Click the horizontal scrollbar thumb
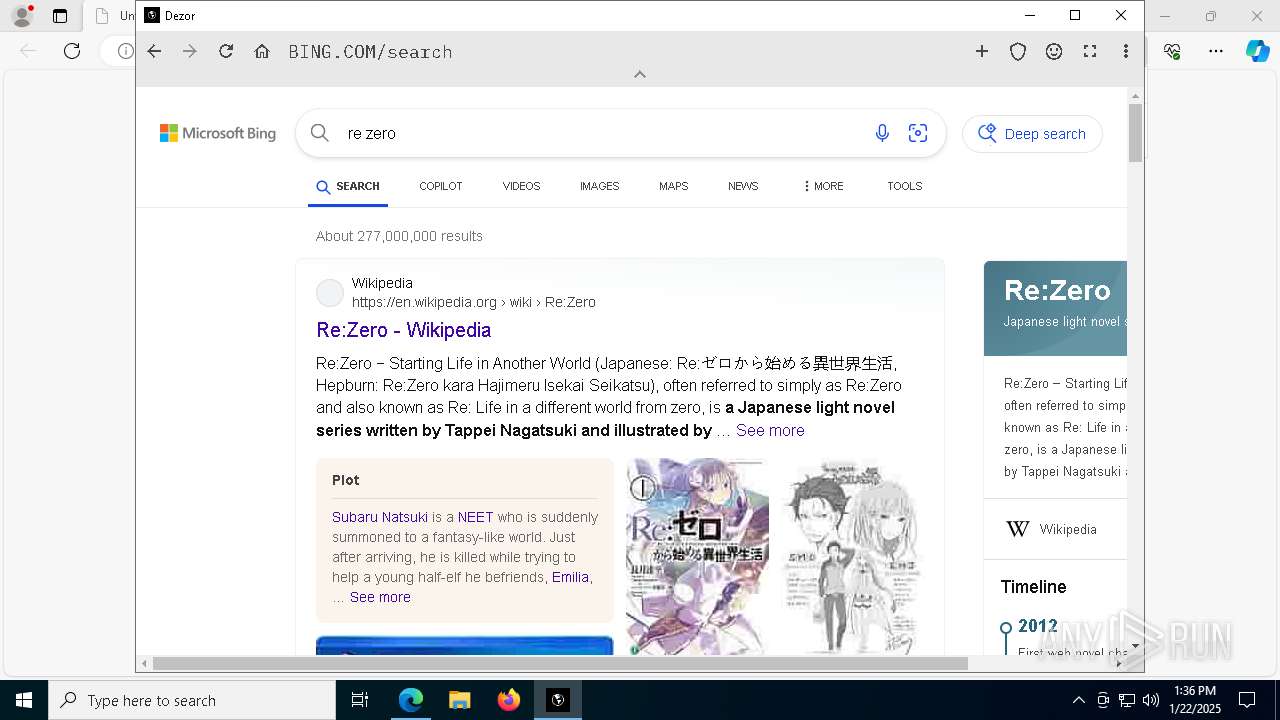The image size is (1280, 720). click(560, 663)
